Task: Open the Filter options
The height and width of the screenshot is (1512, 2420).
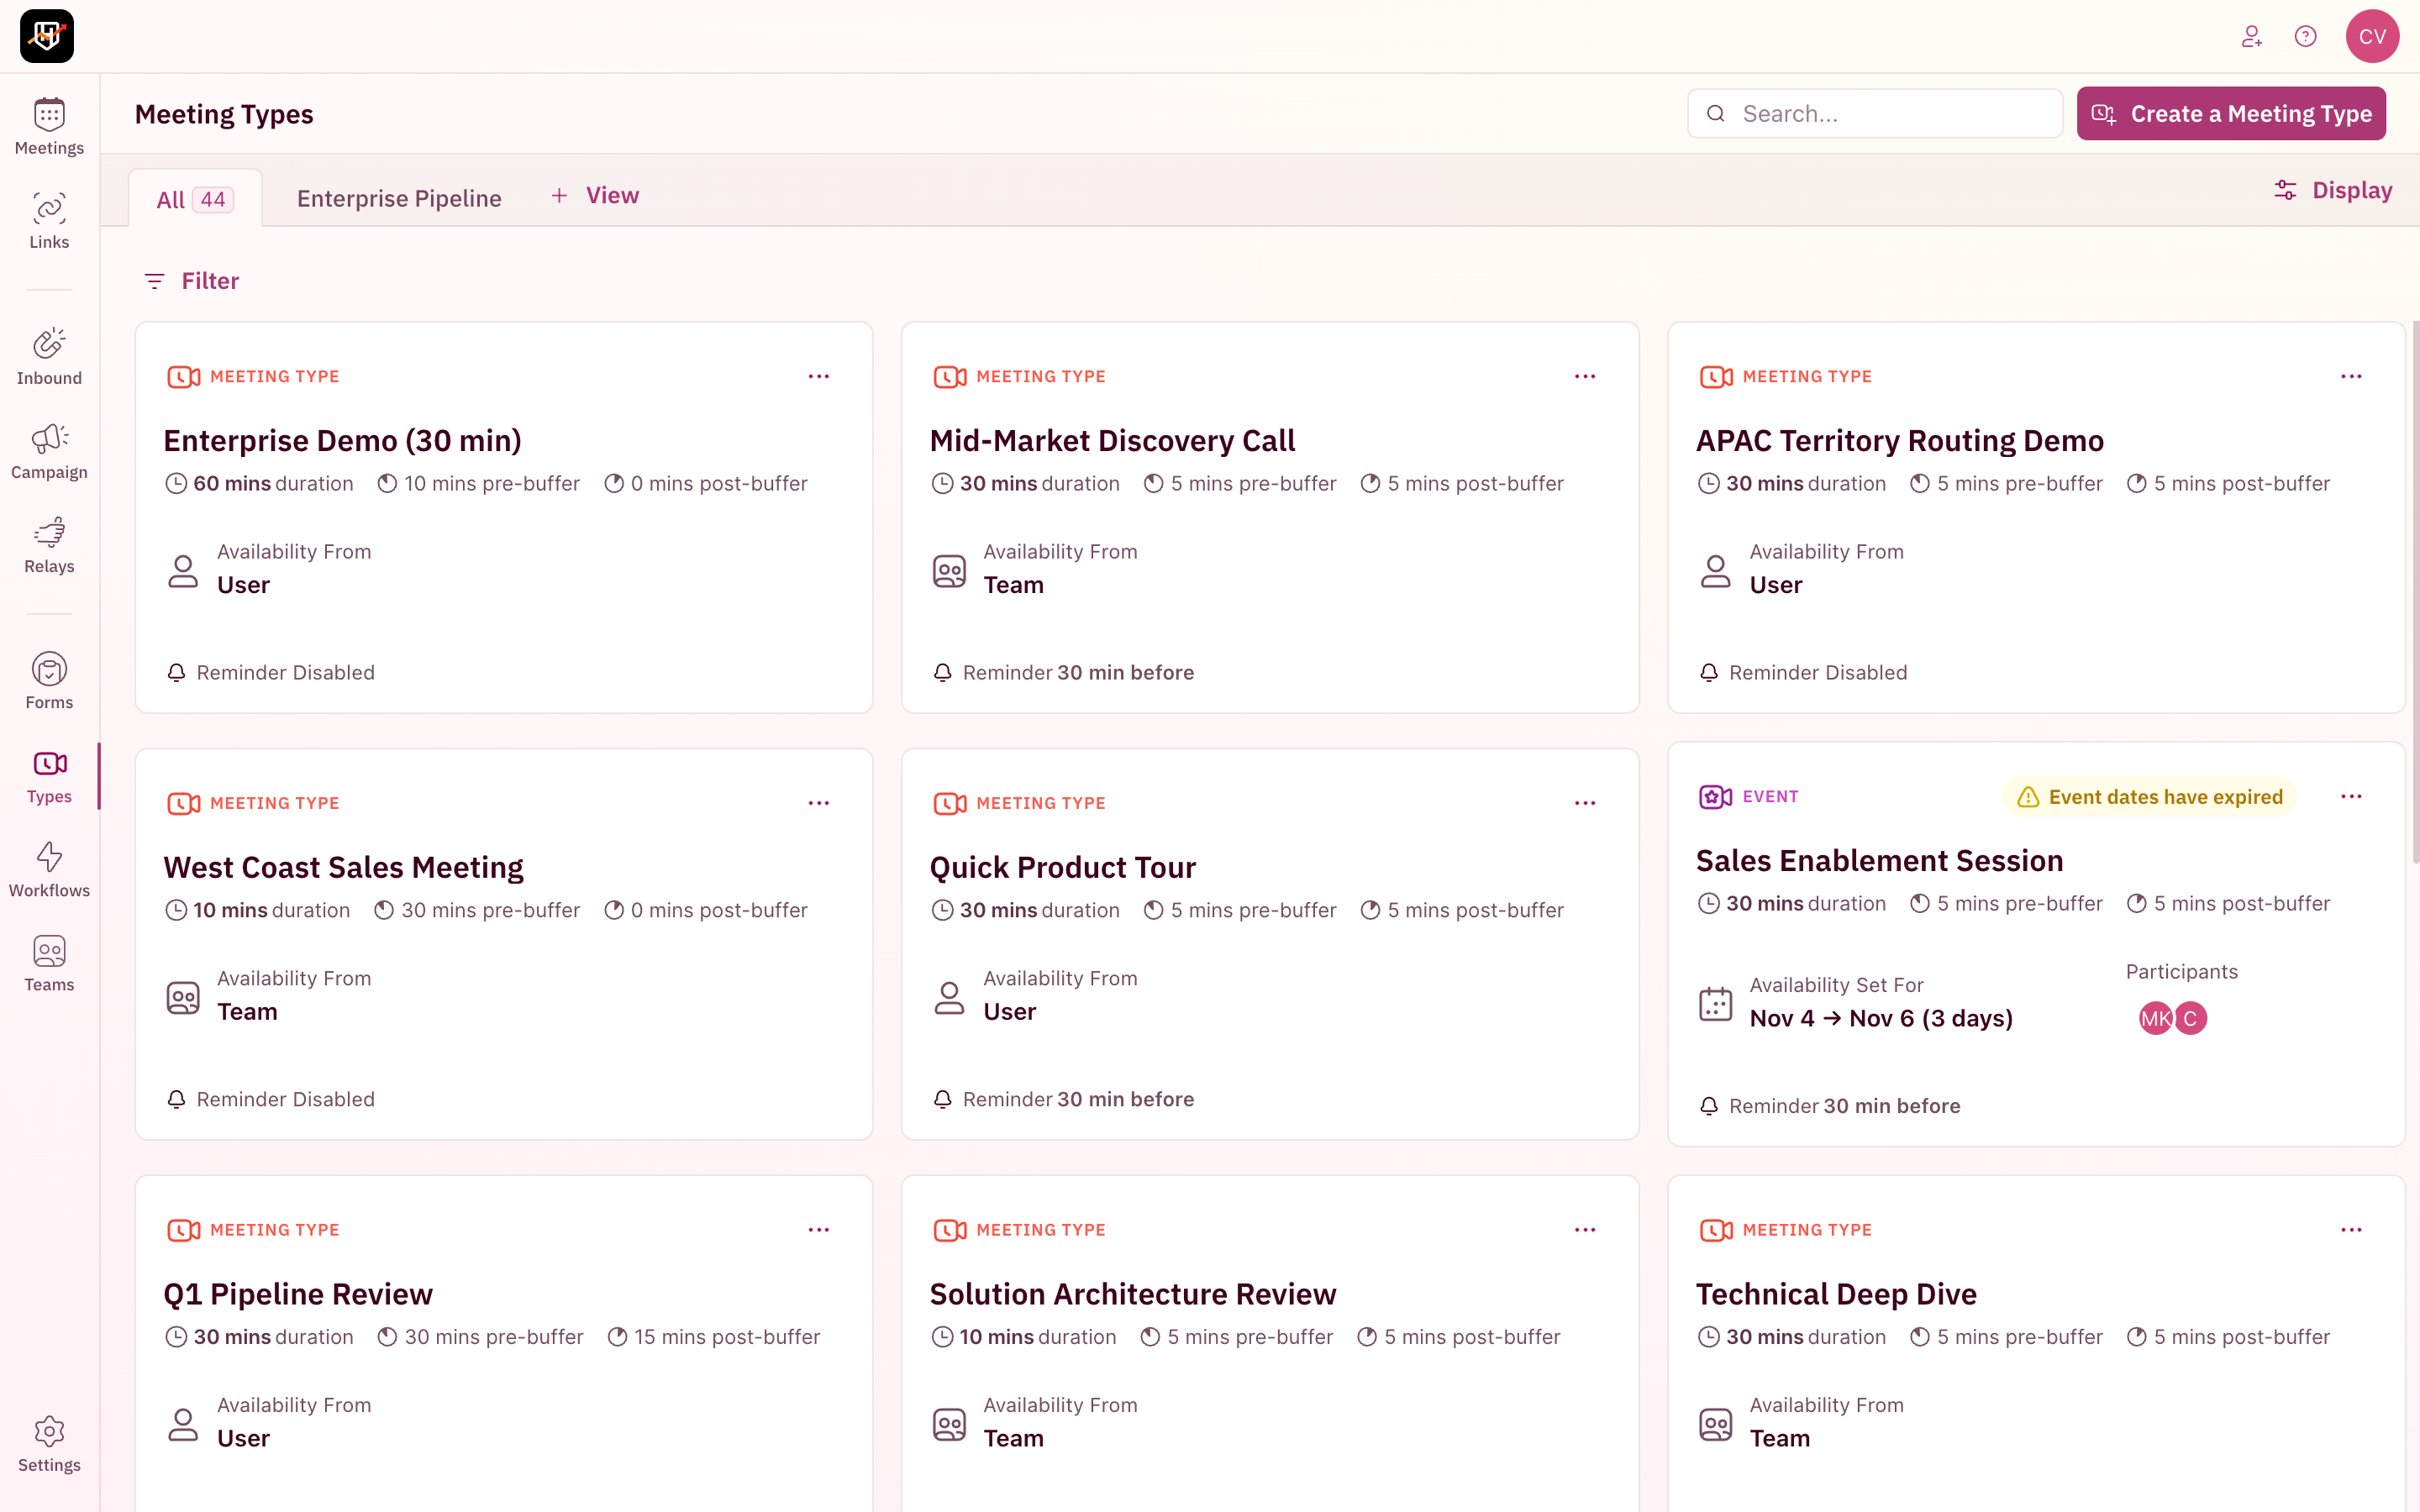Action: coord(192,281)
